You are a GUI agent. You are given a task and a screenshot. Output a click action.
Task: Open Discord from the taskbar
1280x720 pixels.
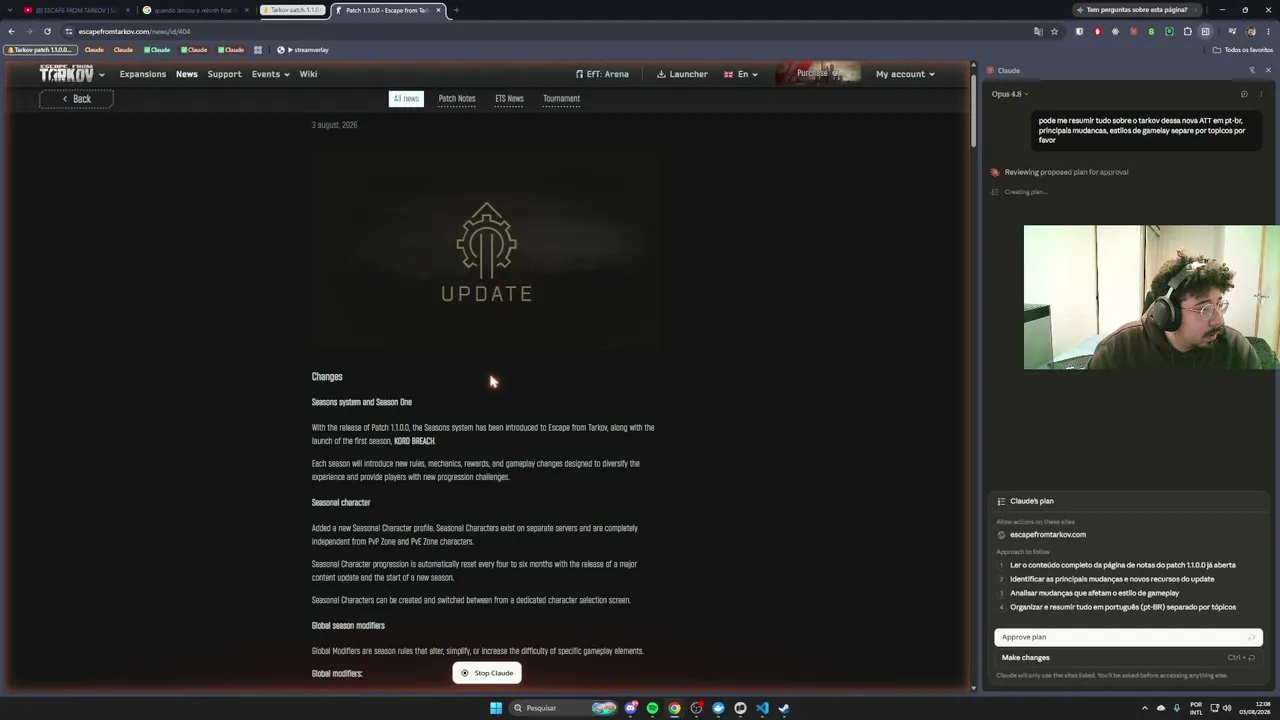pos(631,708)
